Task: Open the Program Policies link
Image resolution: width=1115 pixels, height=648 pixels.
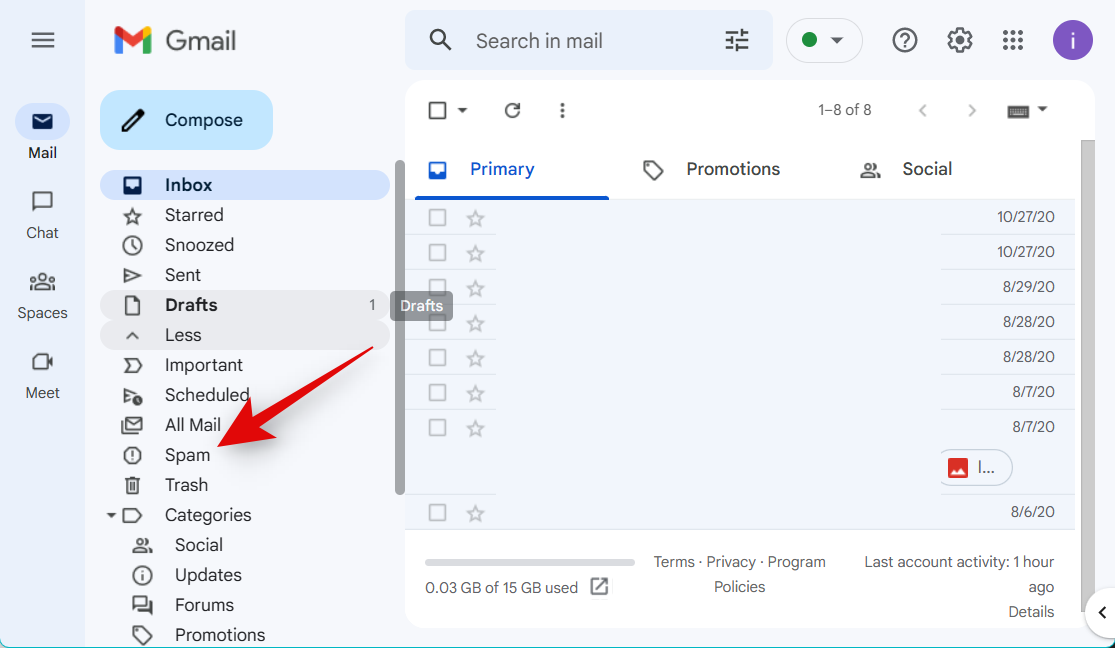Action: pyautogui.click(x=770, y=574)
